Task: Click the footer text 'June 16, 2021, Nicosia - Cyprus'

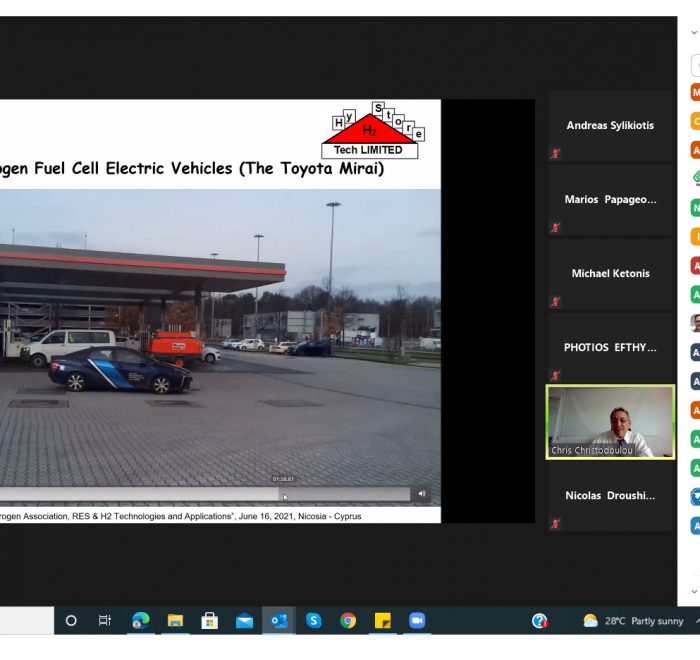Action: coord(300,516)
